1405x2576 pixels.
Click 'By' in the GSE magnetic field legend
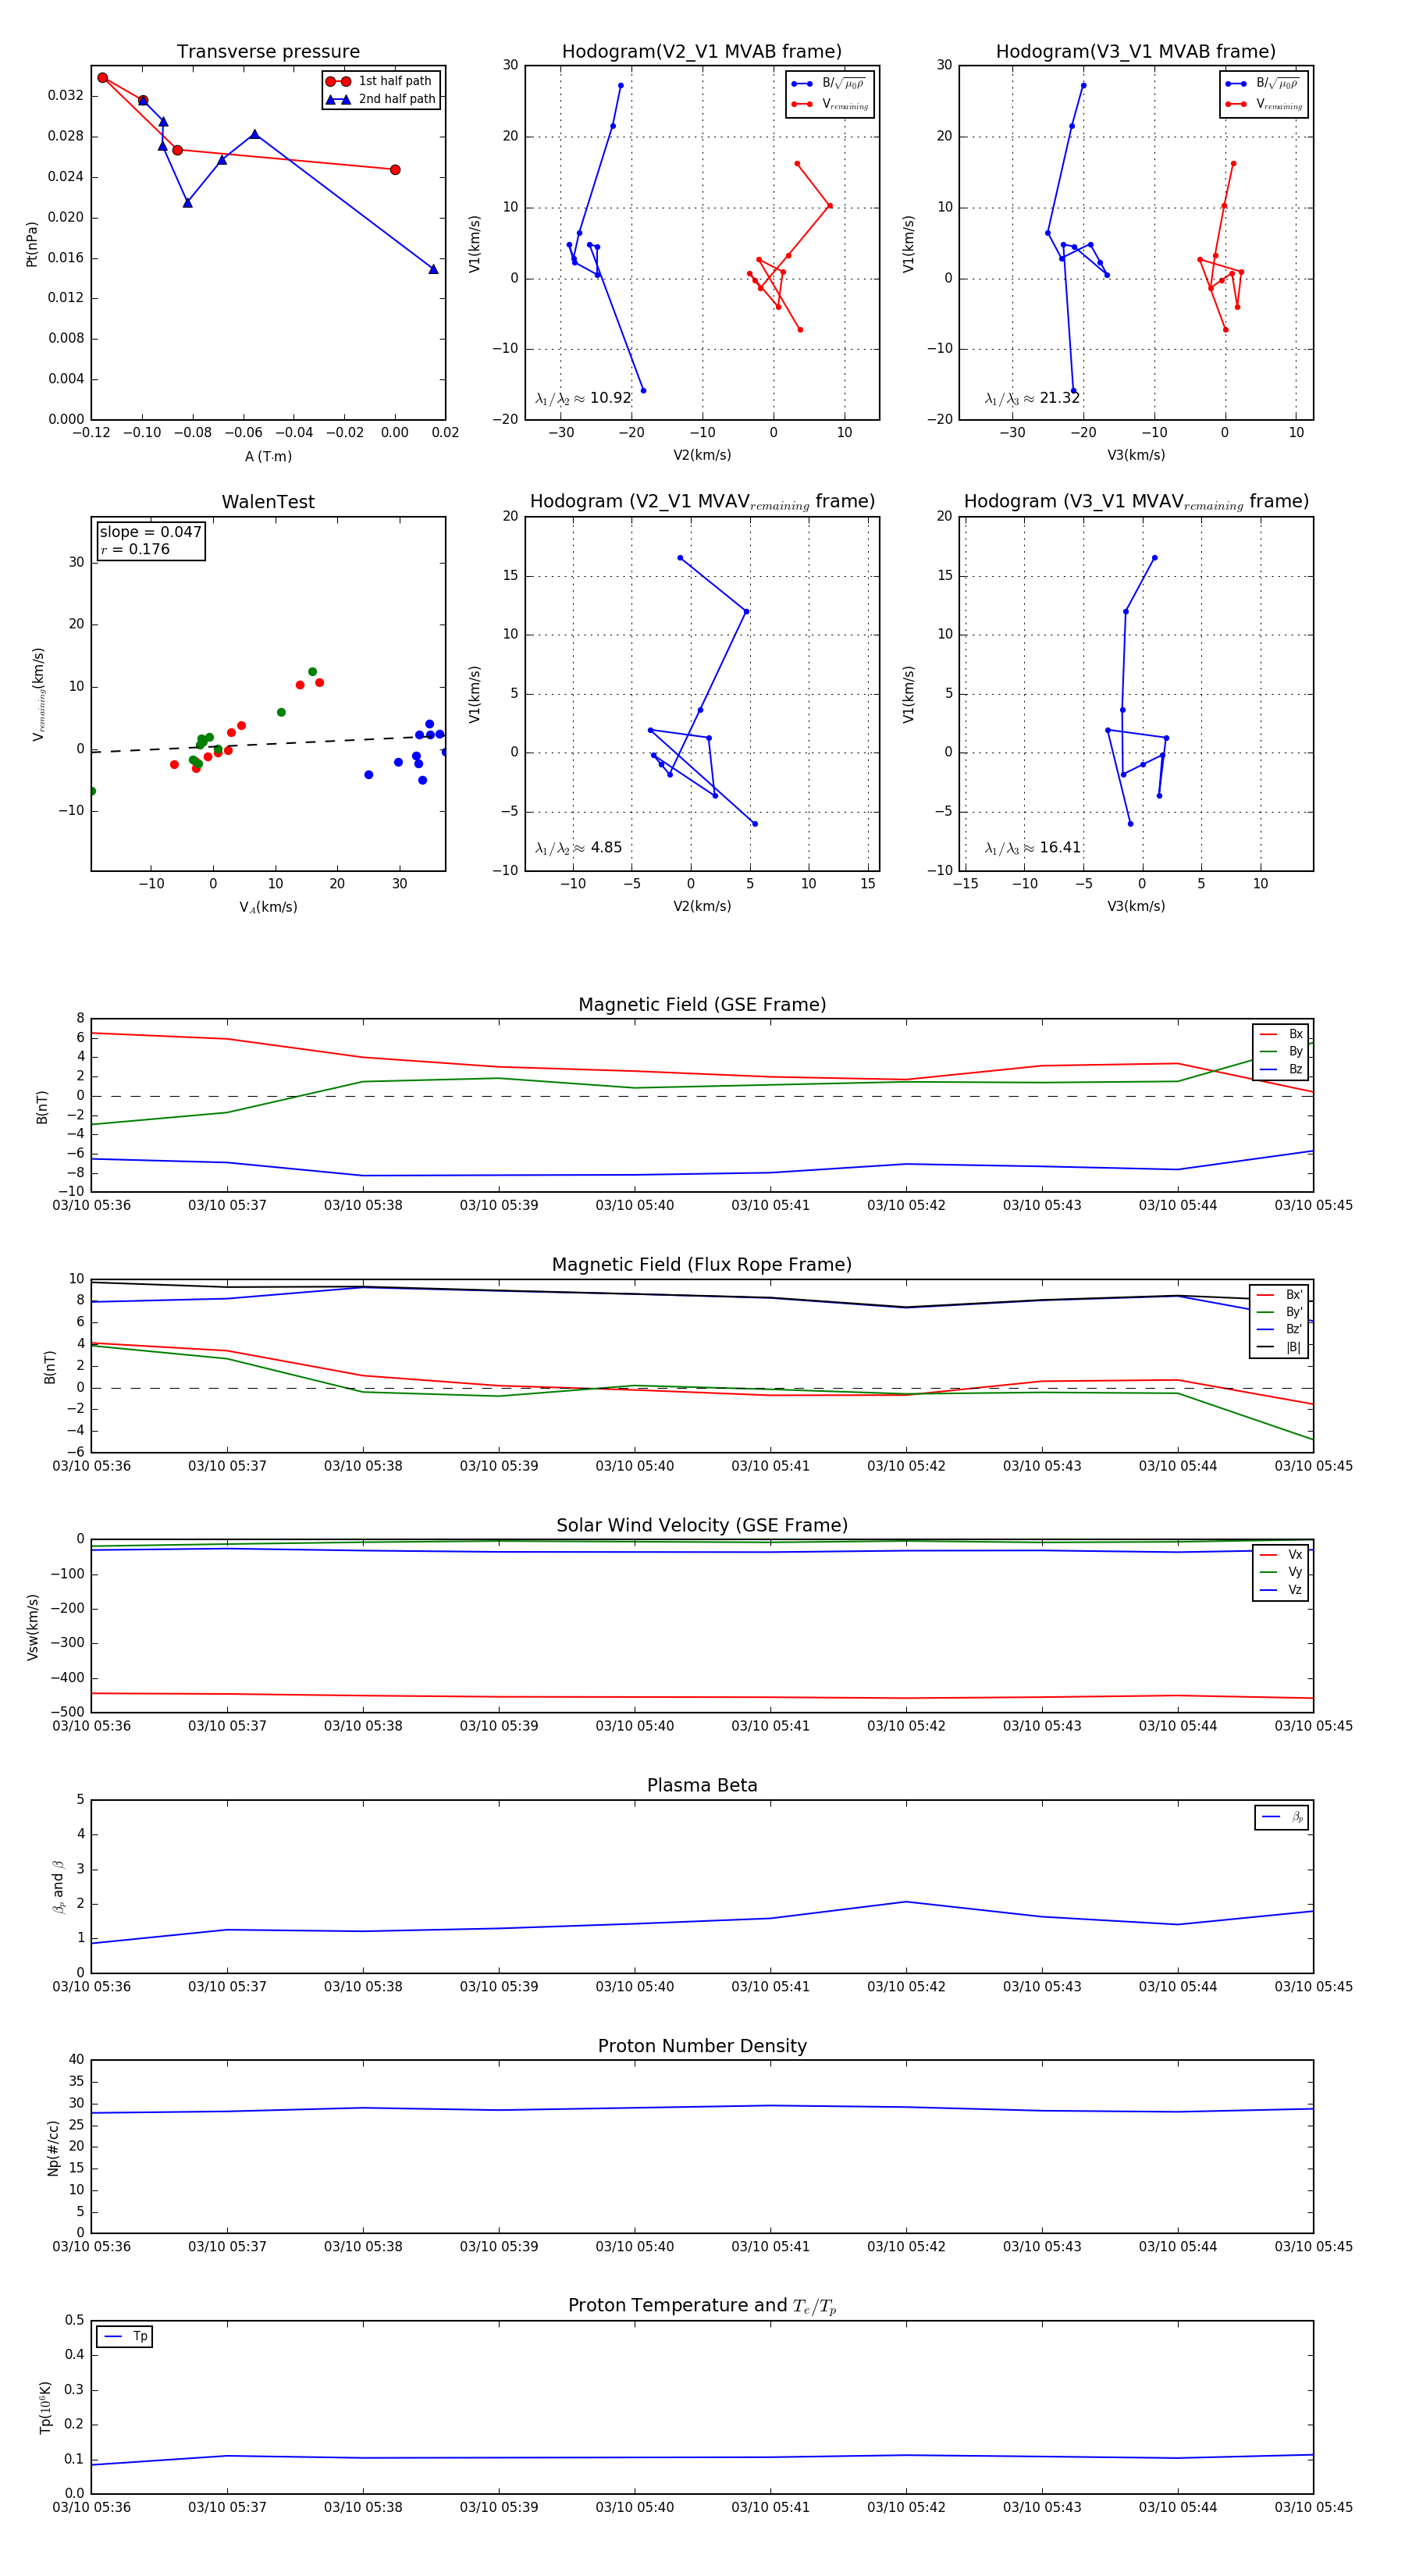tap(1281, 1051)
